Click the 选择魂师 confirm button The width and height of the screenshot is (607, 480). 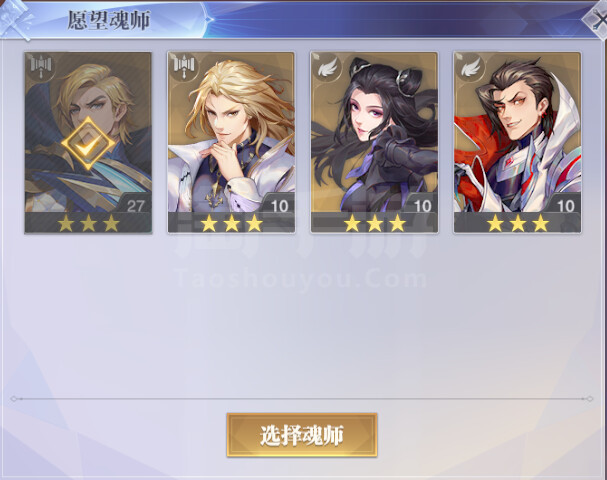click(302, 435)
